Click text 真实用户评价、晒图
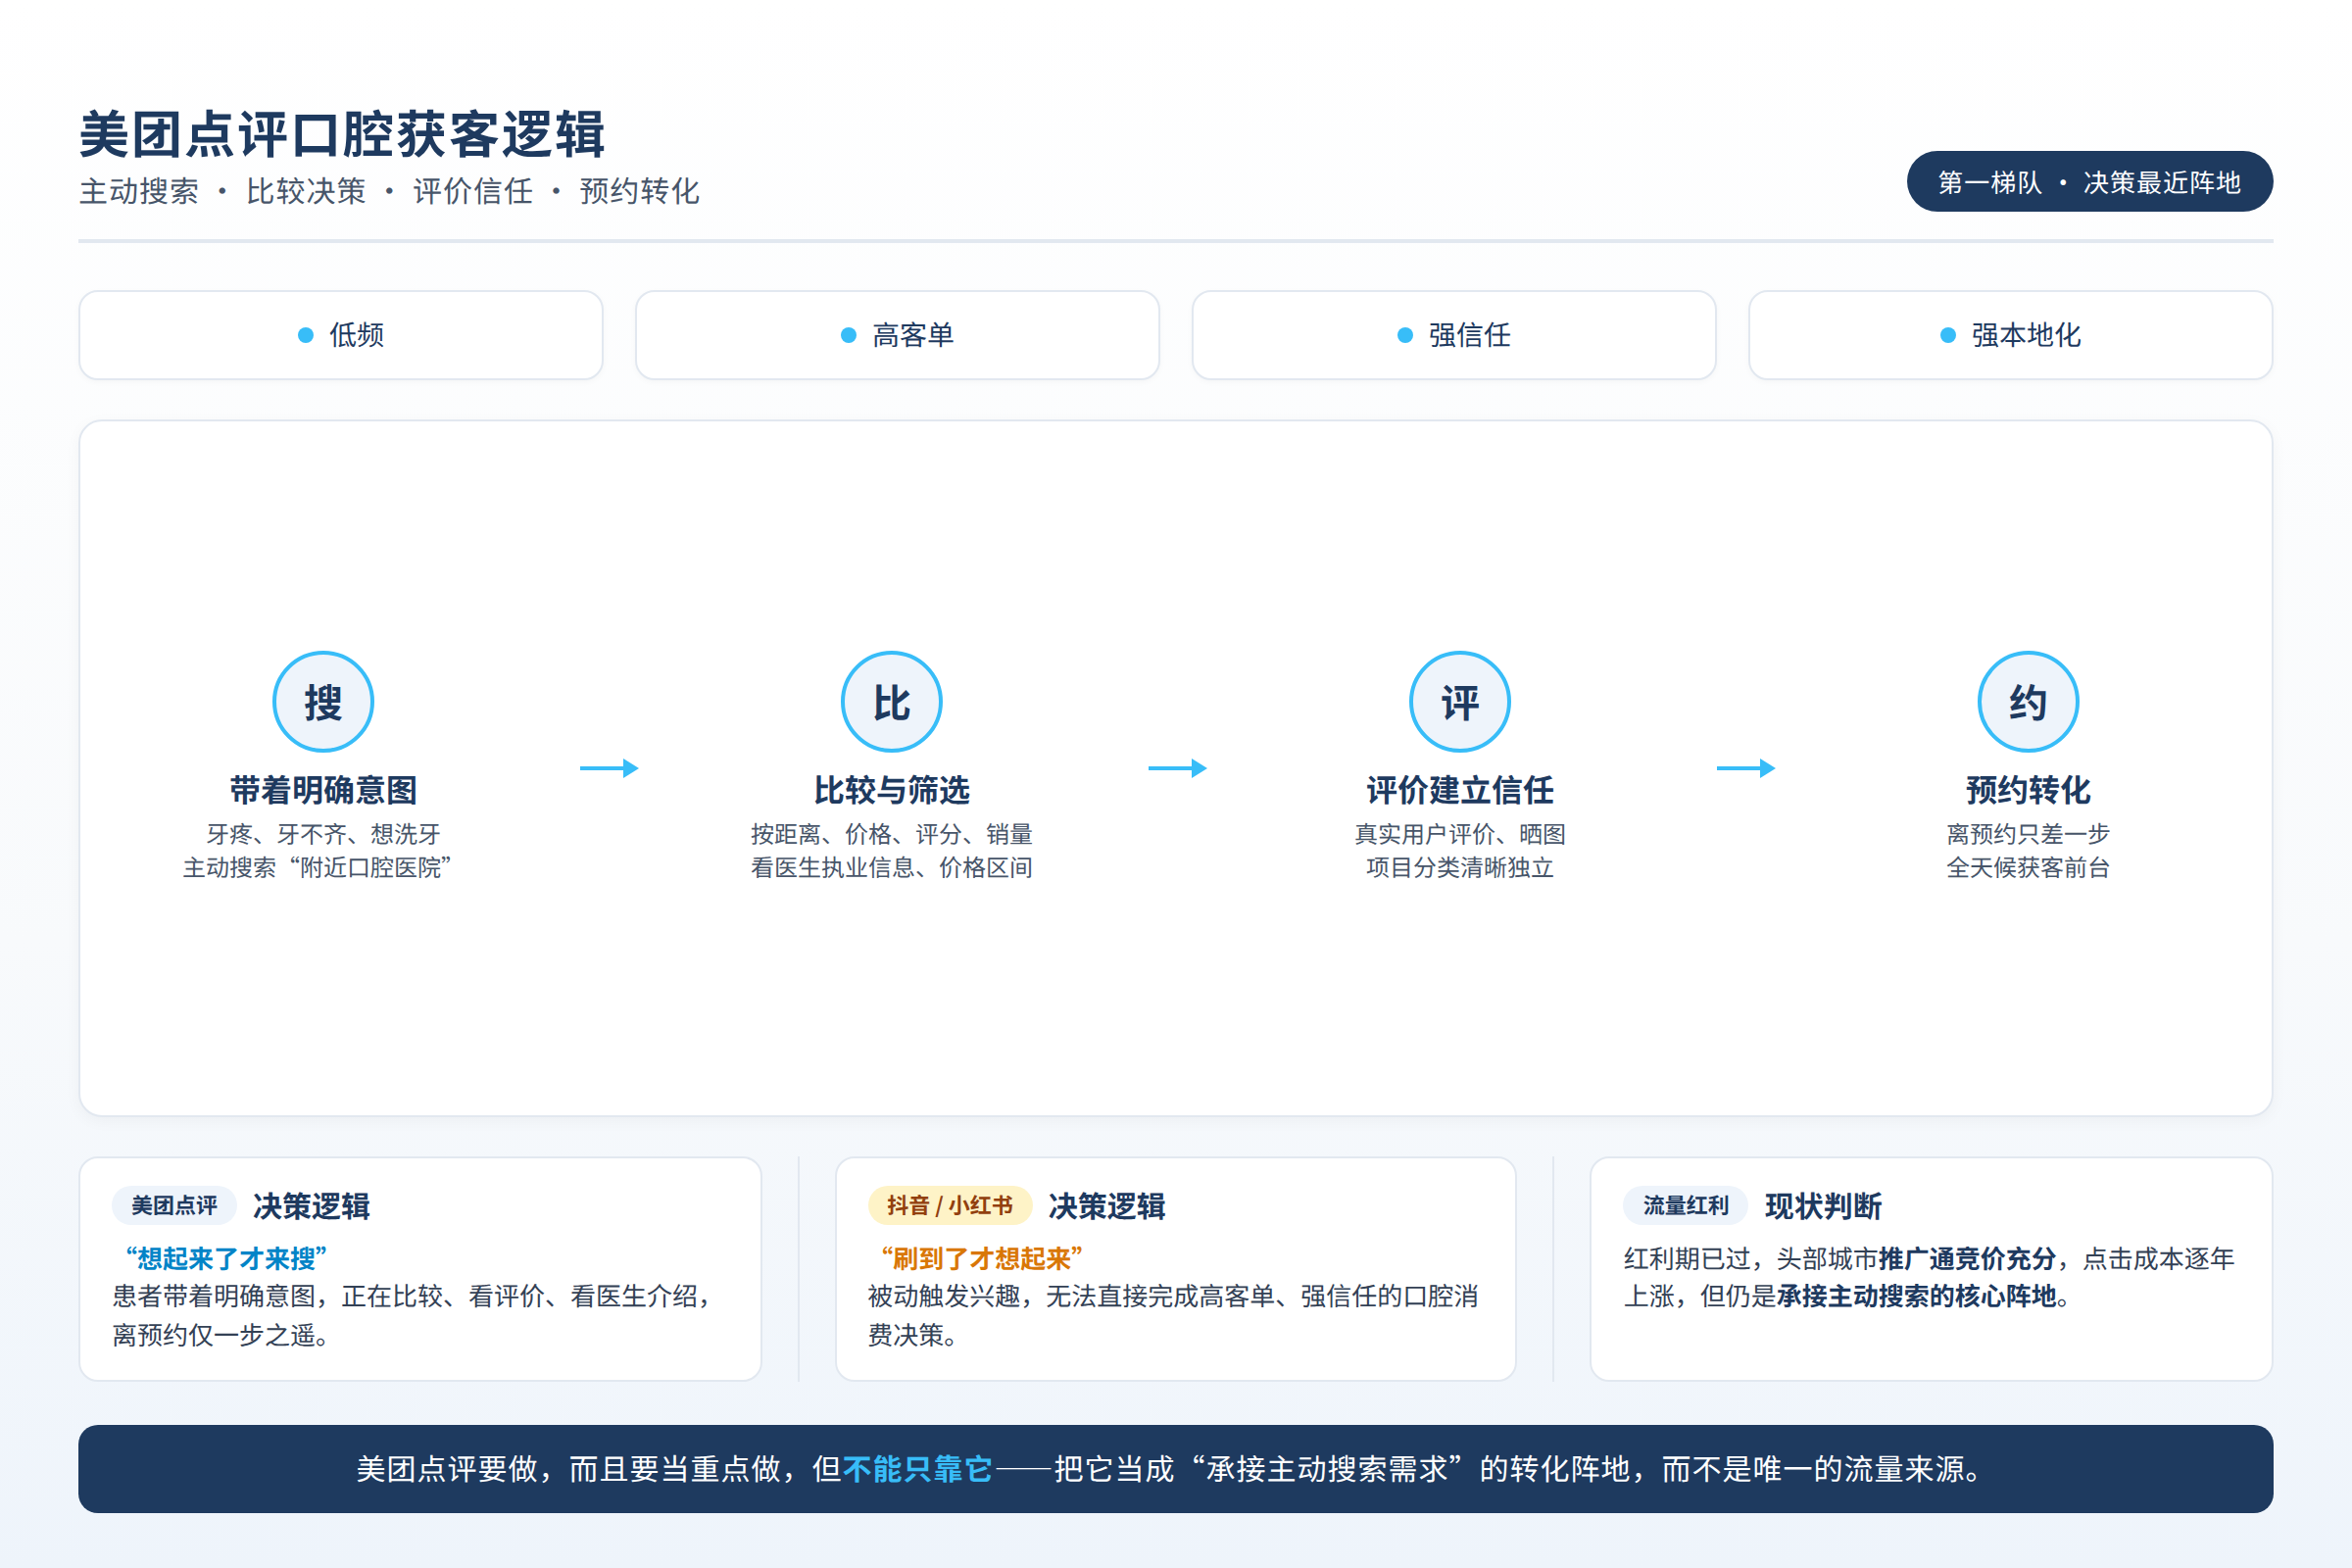2352x1568 pixels. [x=1460, y=834]
